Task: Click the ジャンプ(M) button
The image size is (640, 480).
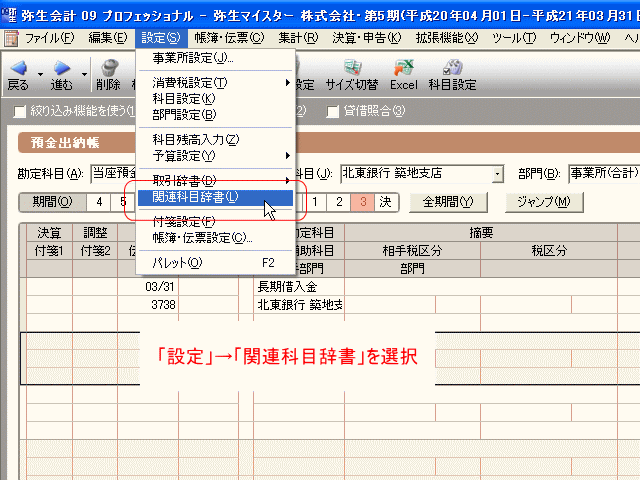Action: click(544, 202)
